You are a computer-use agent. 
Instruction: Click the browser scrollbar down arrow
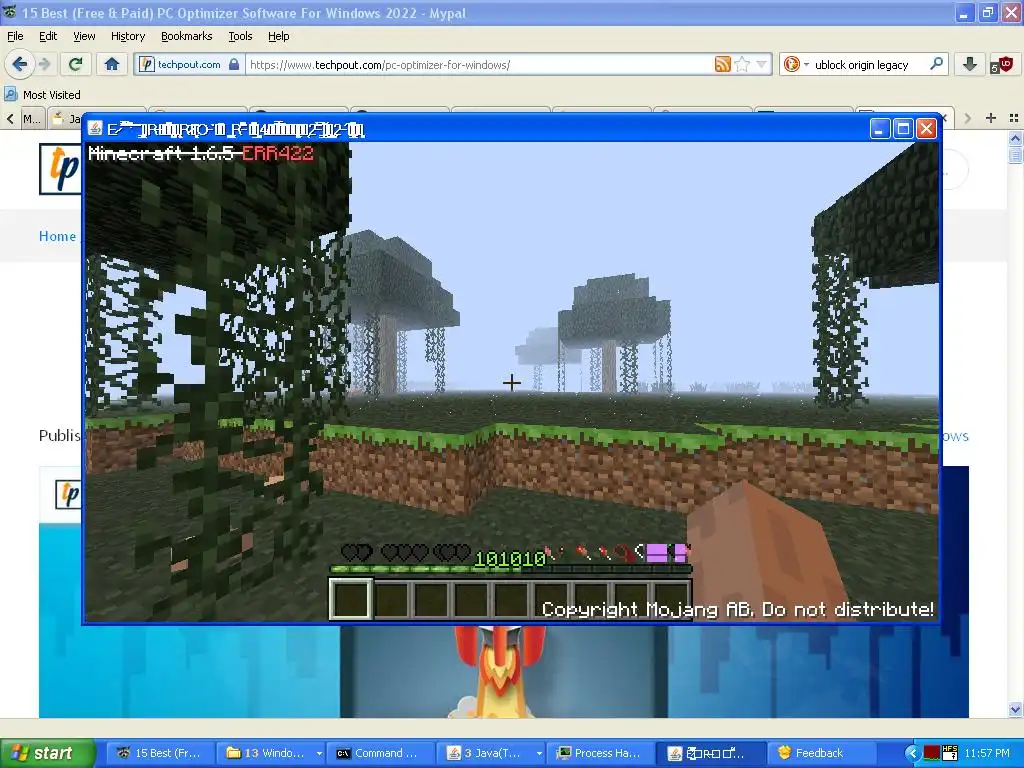tap(1016, 709)
